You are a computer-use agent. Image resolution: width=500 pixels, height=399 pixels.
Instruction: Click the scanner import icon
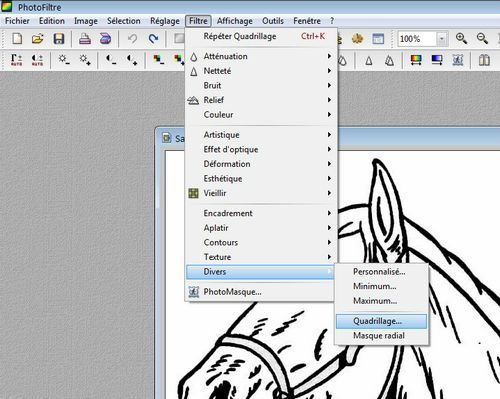[x=105, y=39]
